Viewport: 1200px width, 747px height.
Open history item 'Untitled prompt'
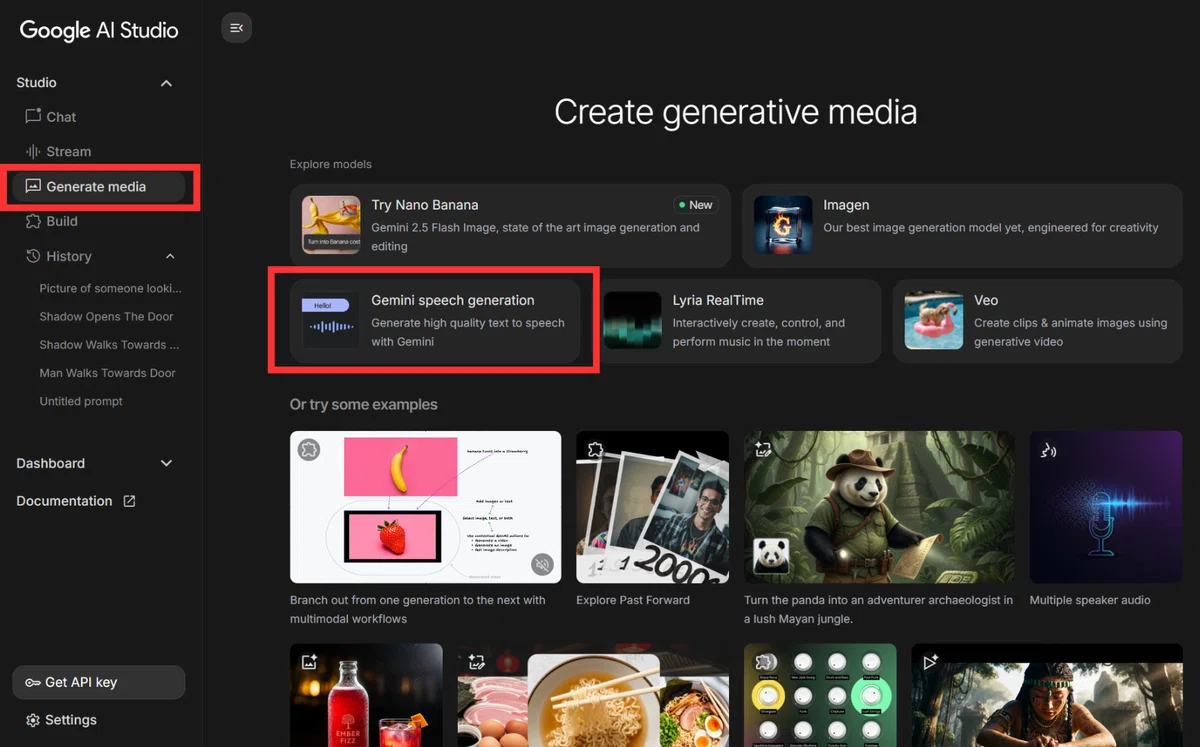click(x=81, y=401)
